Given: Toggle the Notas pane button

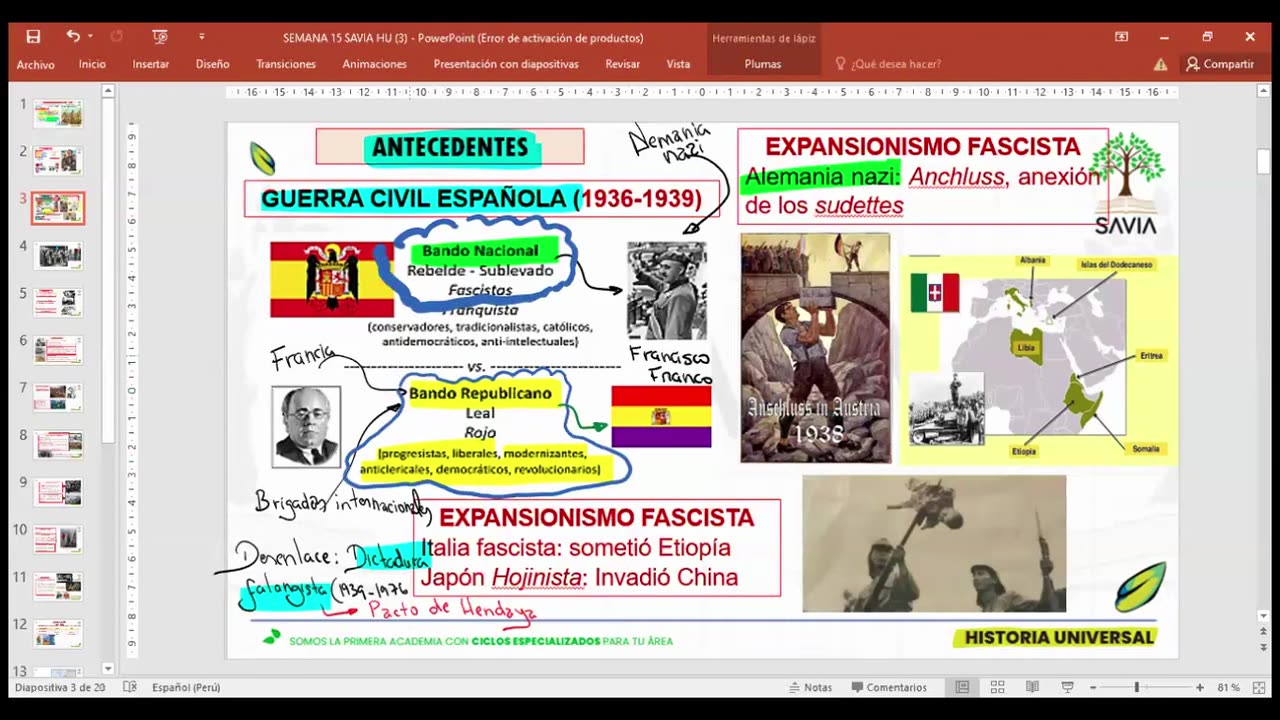Looking at the screenshot, I should pos(811,687).
